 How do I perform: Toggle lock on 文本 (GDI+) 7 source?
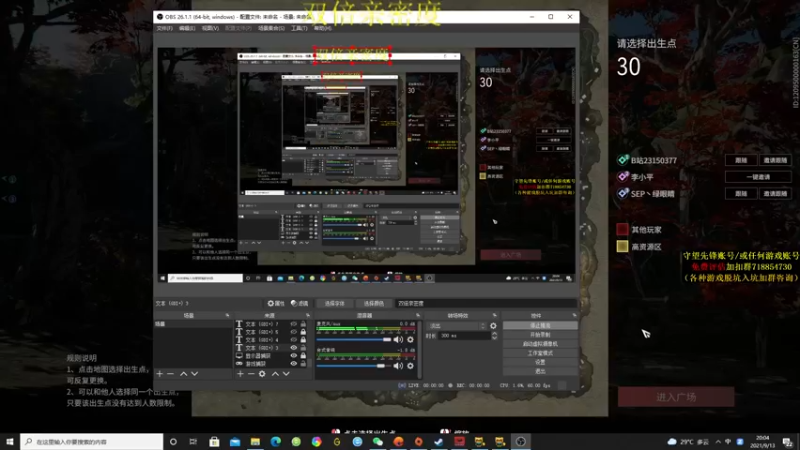(303, 324)
